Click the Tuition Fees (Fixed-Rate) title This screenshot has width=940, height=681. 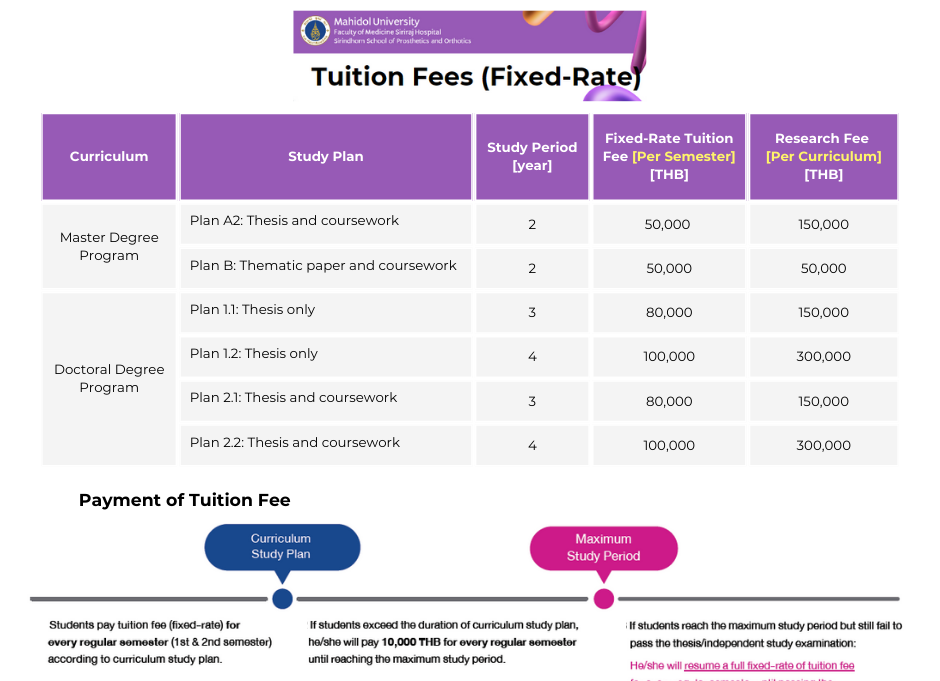(476, 77)
